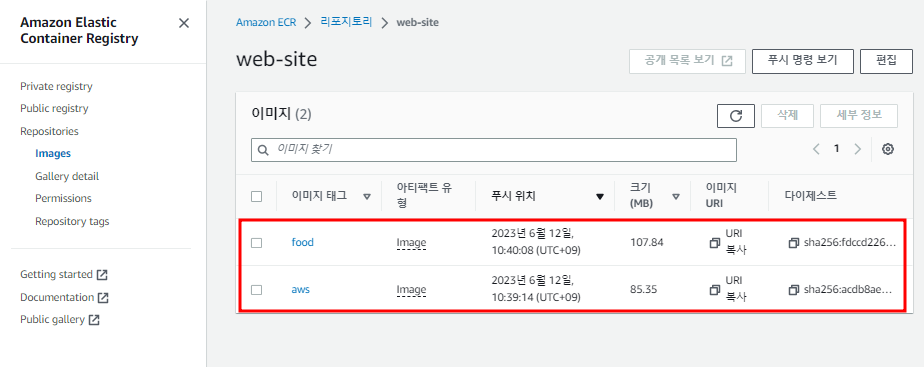The image size is (924, 367).
Task: Open Repository tags sidebar item
Action: (x=72, y=221)
